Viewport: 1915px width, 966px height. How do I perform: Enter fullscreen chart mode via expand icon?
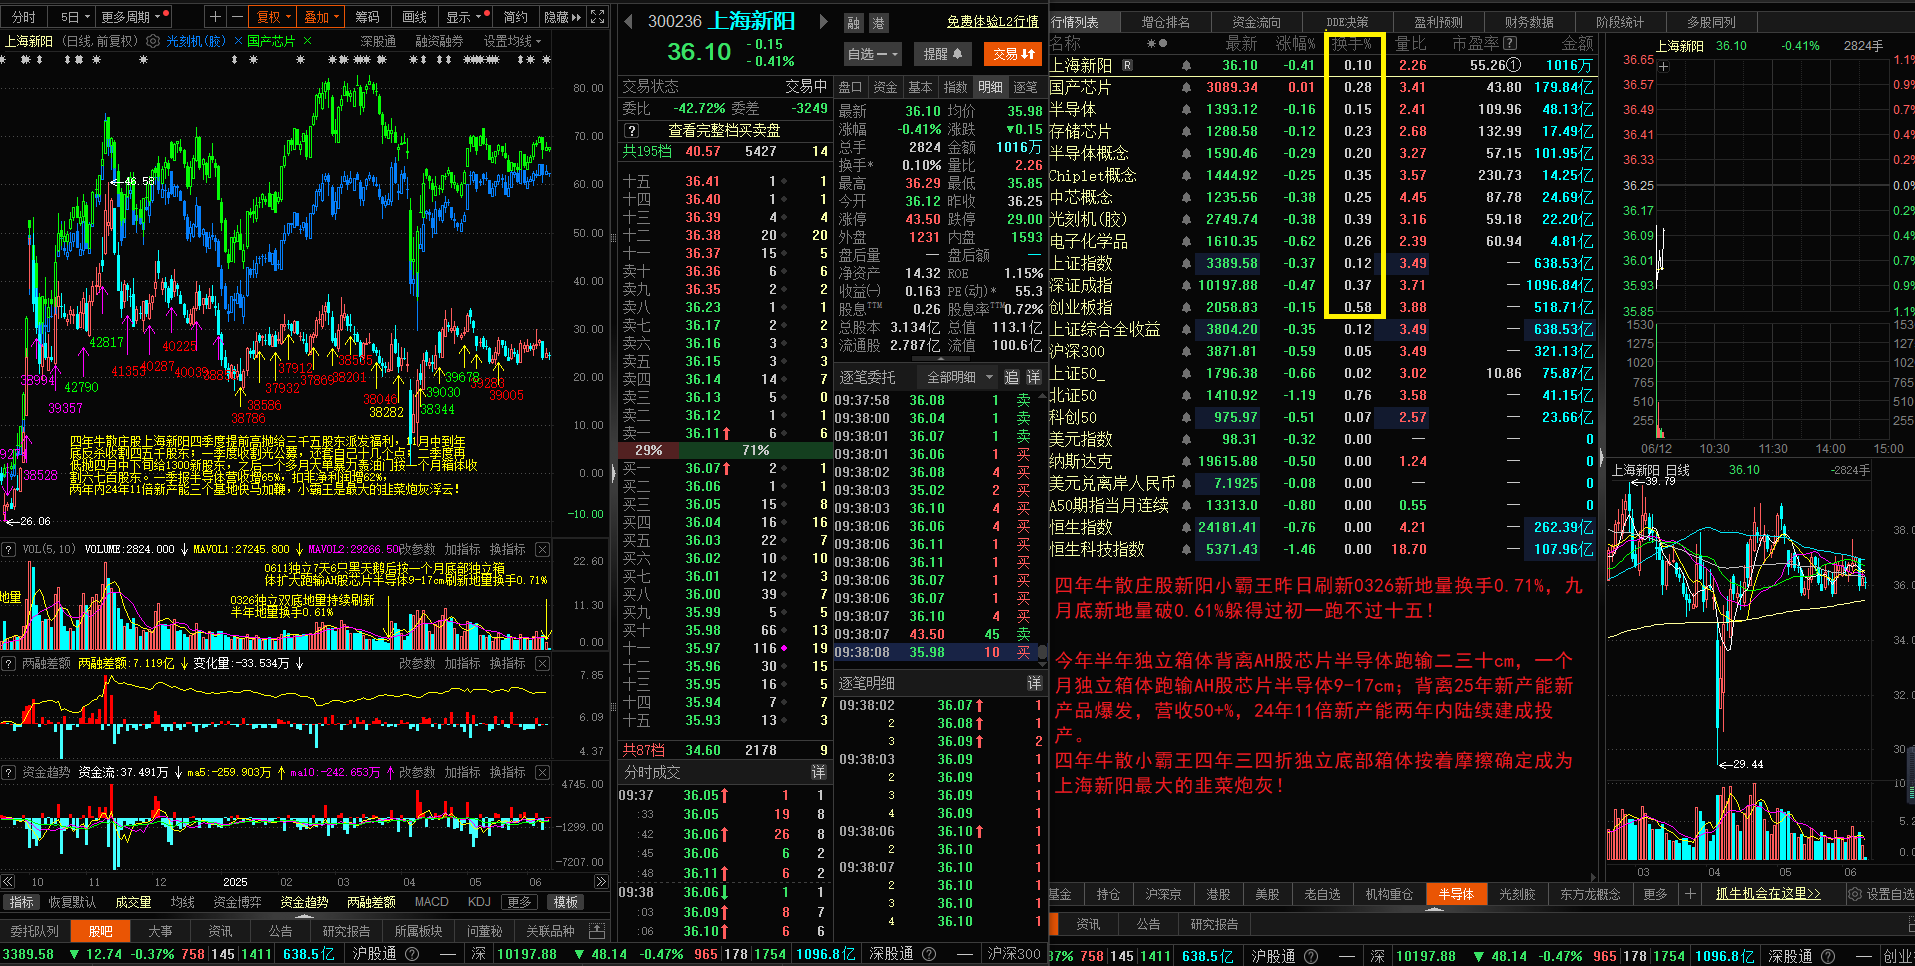click(597, 17)
